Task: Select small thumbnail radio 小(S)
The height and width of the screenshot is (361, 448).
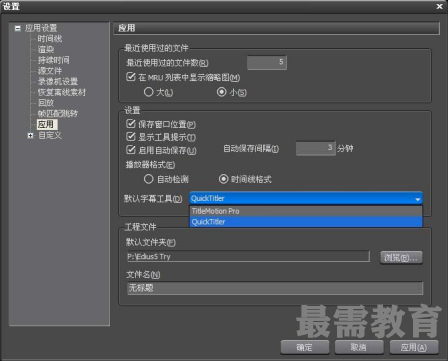Action: 222,92
